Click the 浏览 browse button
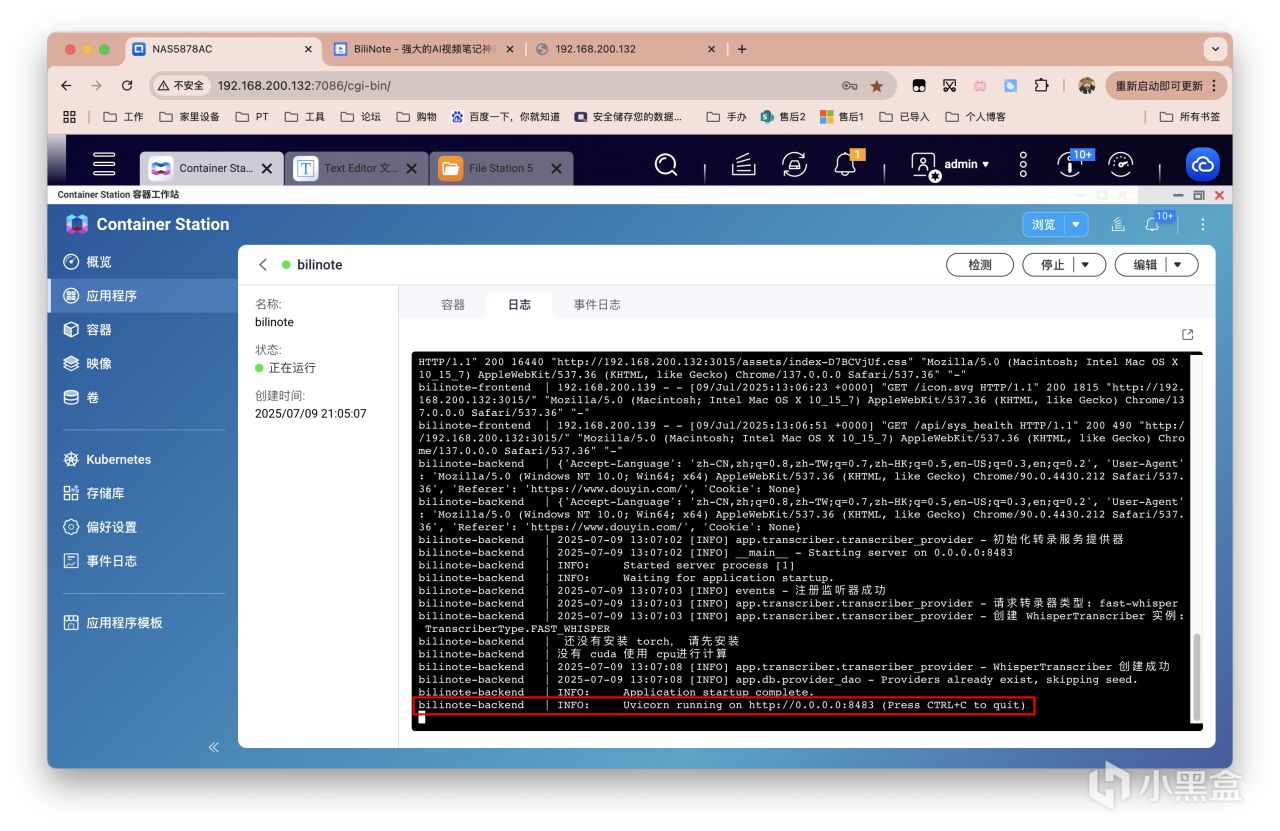This screenshot has height=831, width=1280. point(1043,225)
